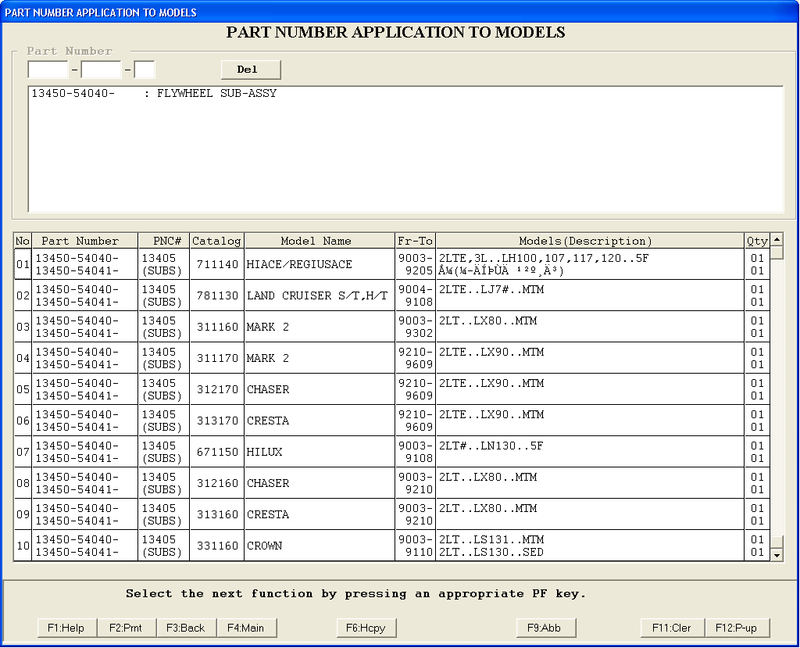Select catalog number 311170
This screenshot has height=648, width=800.
pyautogui.click(x=217, y=358)
